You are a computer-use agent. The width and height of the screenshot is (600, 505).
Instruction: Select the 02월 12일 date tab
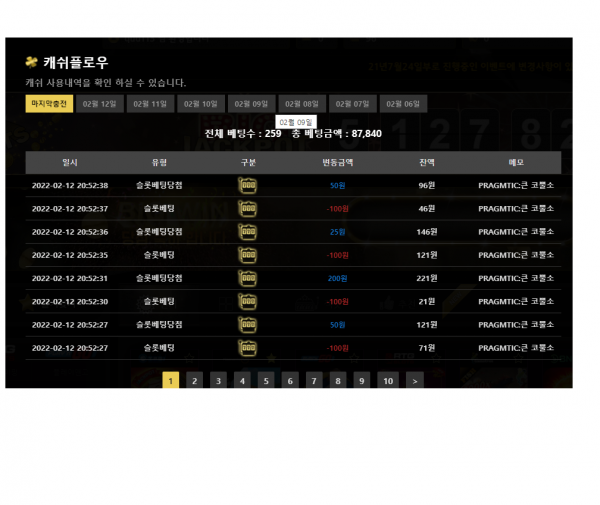pyautogui.click(x=99, y=104)
